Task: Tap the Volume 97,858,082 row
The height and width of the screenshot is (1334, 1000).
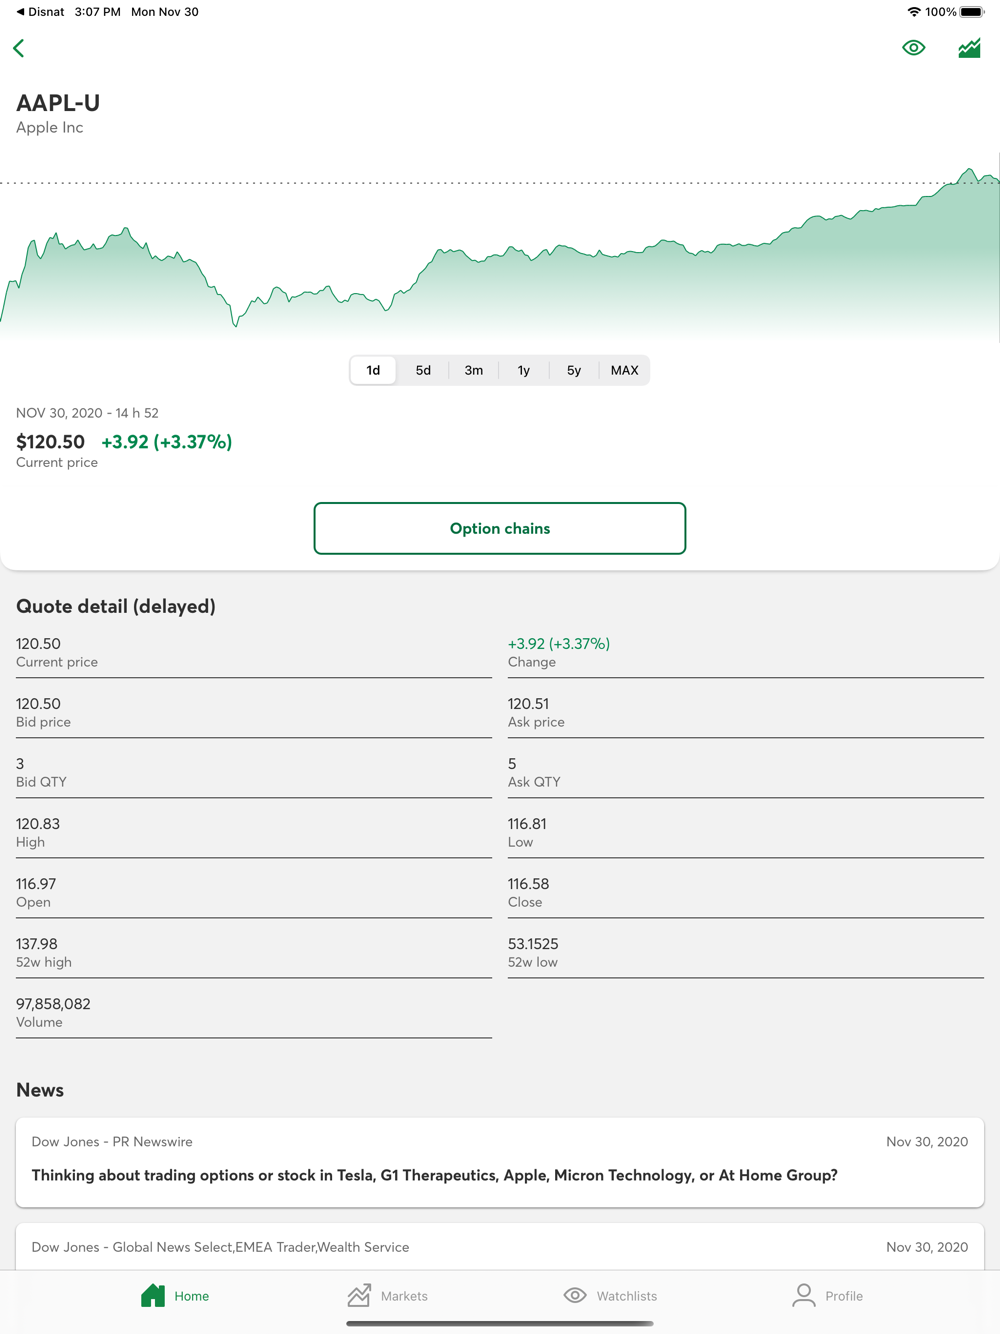Action: (254, 1012)
